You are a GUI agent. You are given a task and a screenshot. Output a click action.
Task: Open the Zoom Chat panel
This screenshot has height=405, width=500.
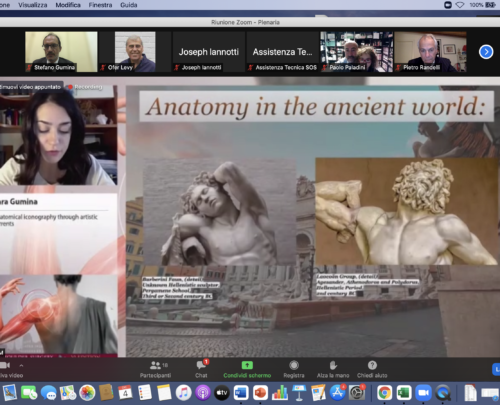[x=201, y=369]
